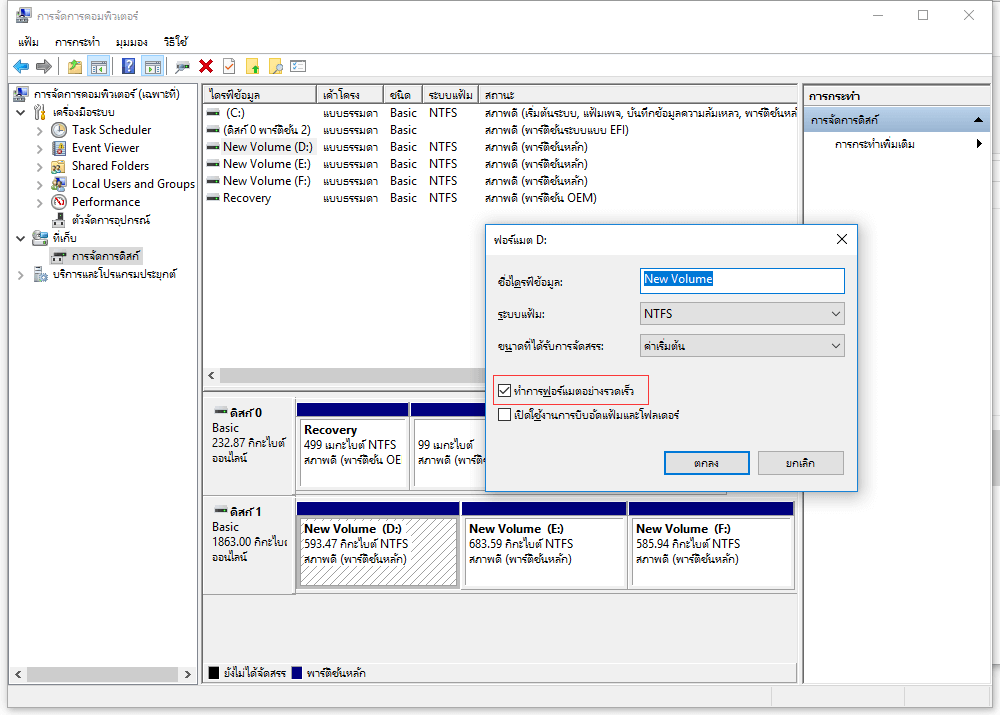Open the NTFS file system dropdown
Image resolution: width=1000 pixels, height=715 pixels.
pyautogui.click(x=742, y=314)
